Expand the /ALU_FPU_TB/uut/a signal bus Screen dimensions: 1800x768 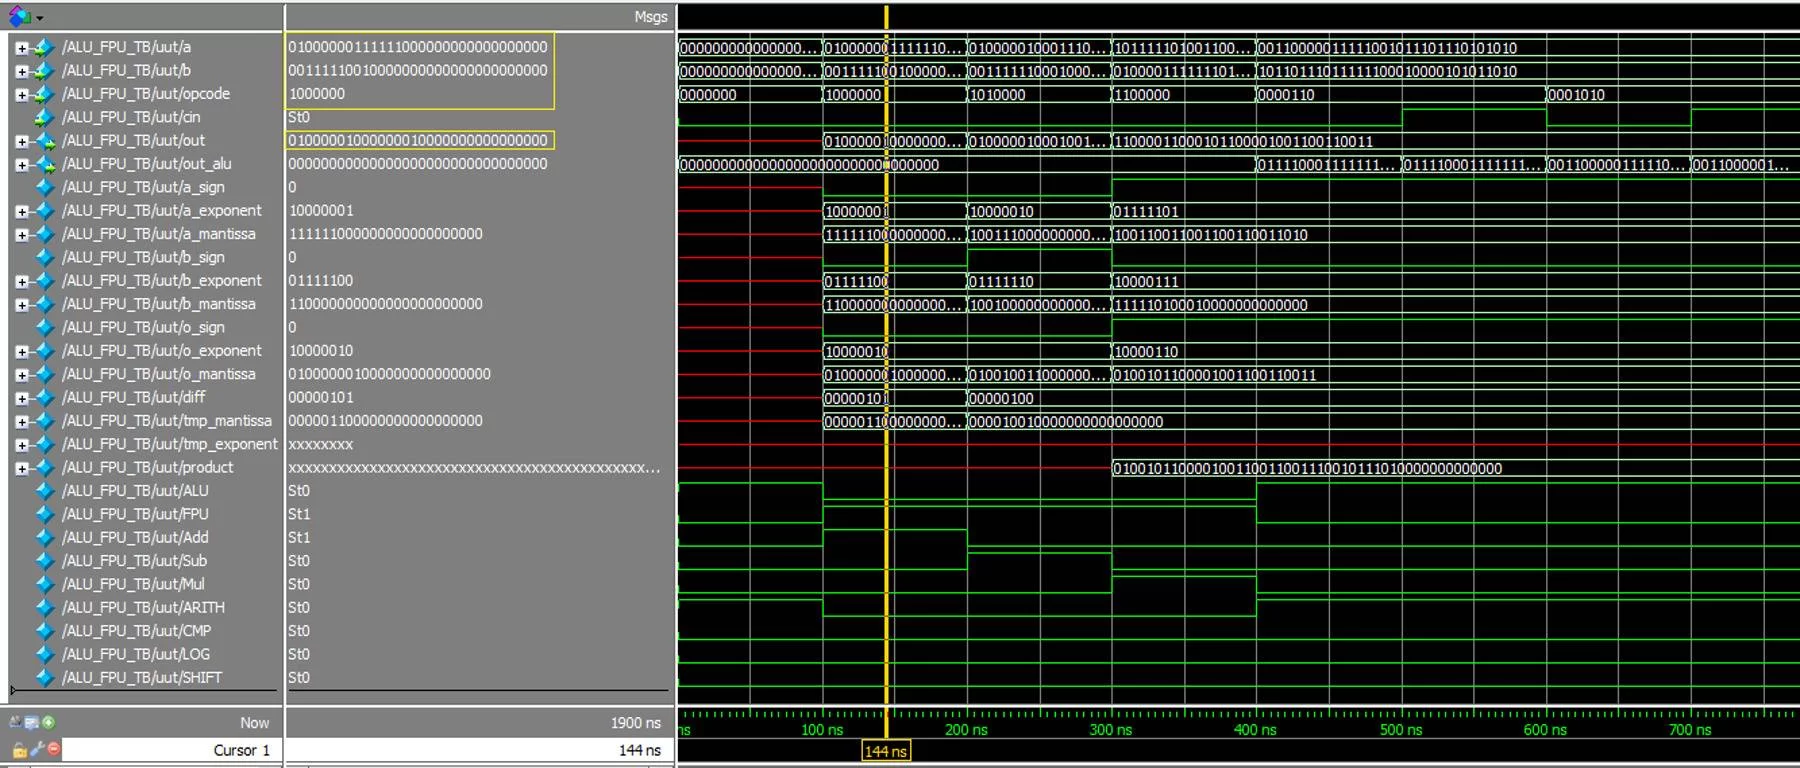pyautogui.click(x=21, y=48)
